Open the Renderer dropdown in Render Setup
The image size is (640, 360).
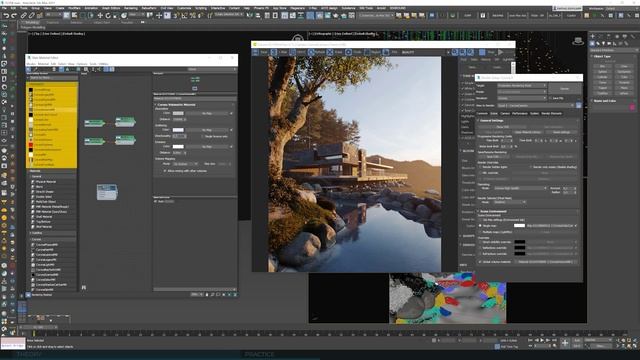pos(522,98)
